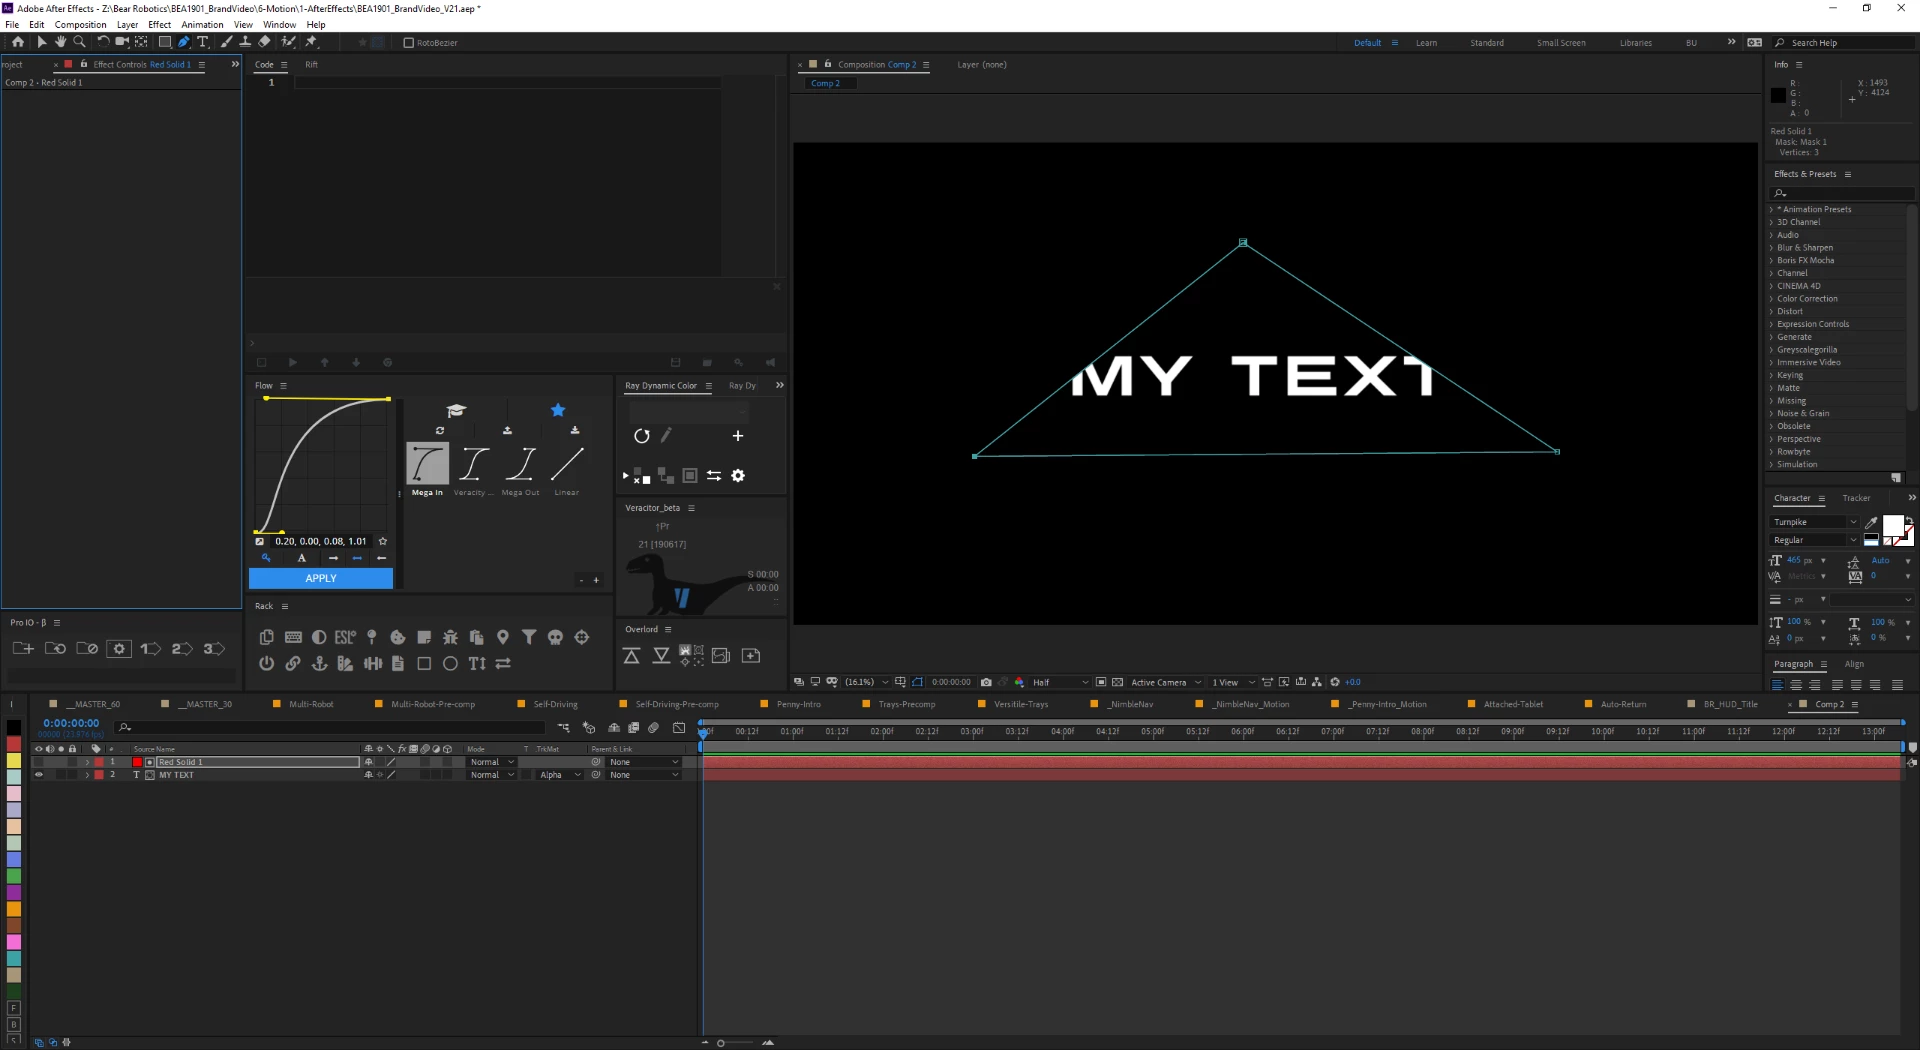Toggle visibility of MY TEXT layer
Screen dimensions: 1920x1050
[39, 775]
